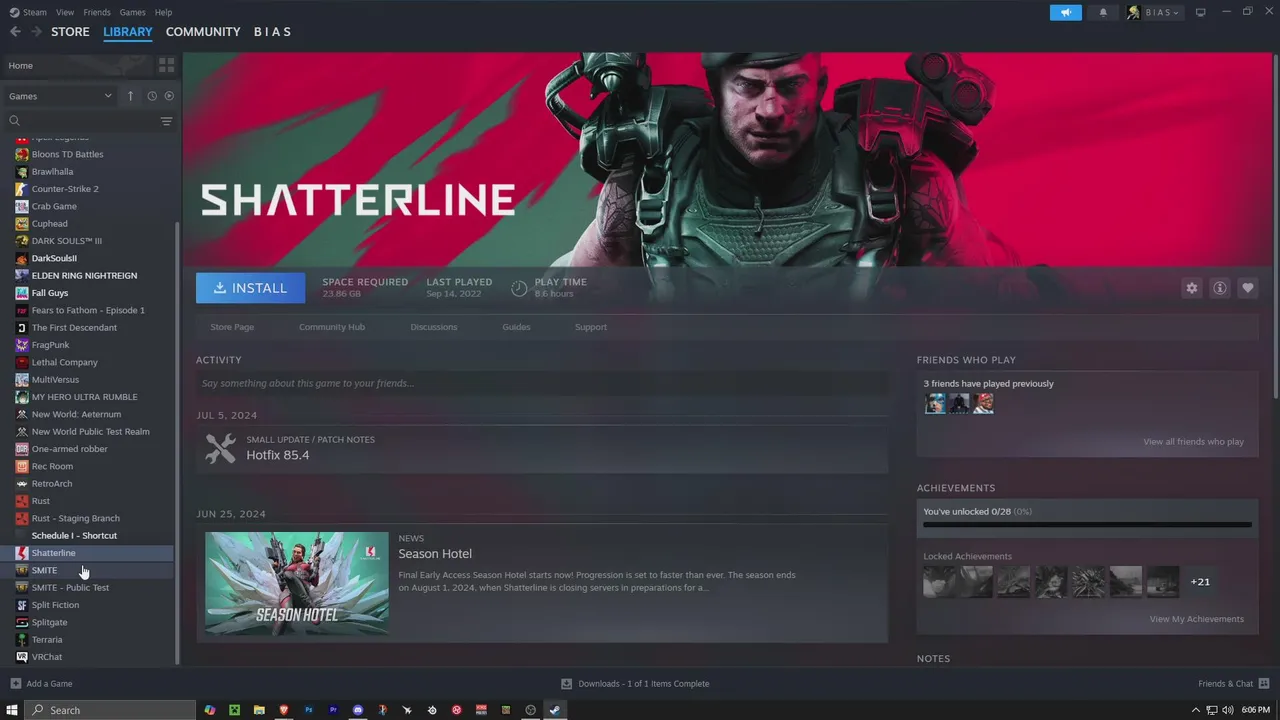Show the +21 more locked achievements
The height and width of the screenshot is (720, 1280).
(x=1200, y=582)
